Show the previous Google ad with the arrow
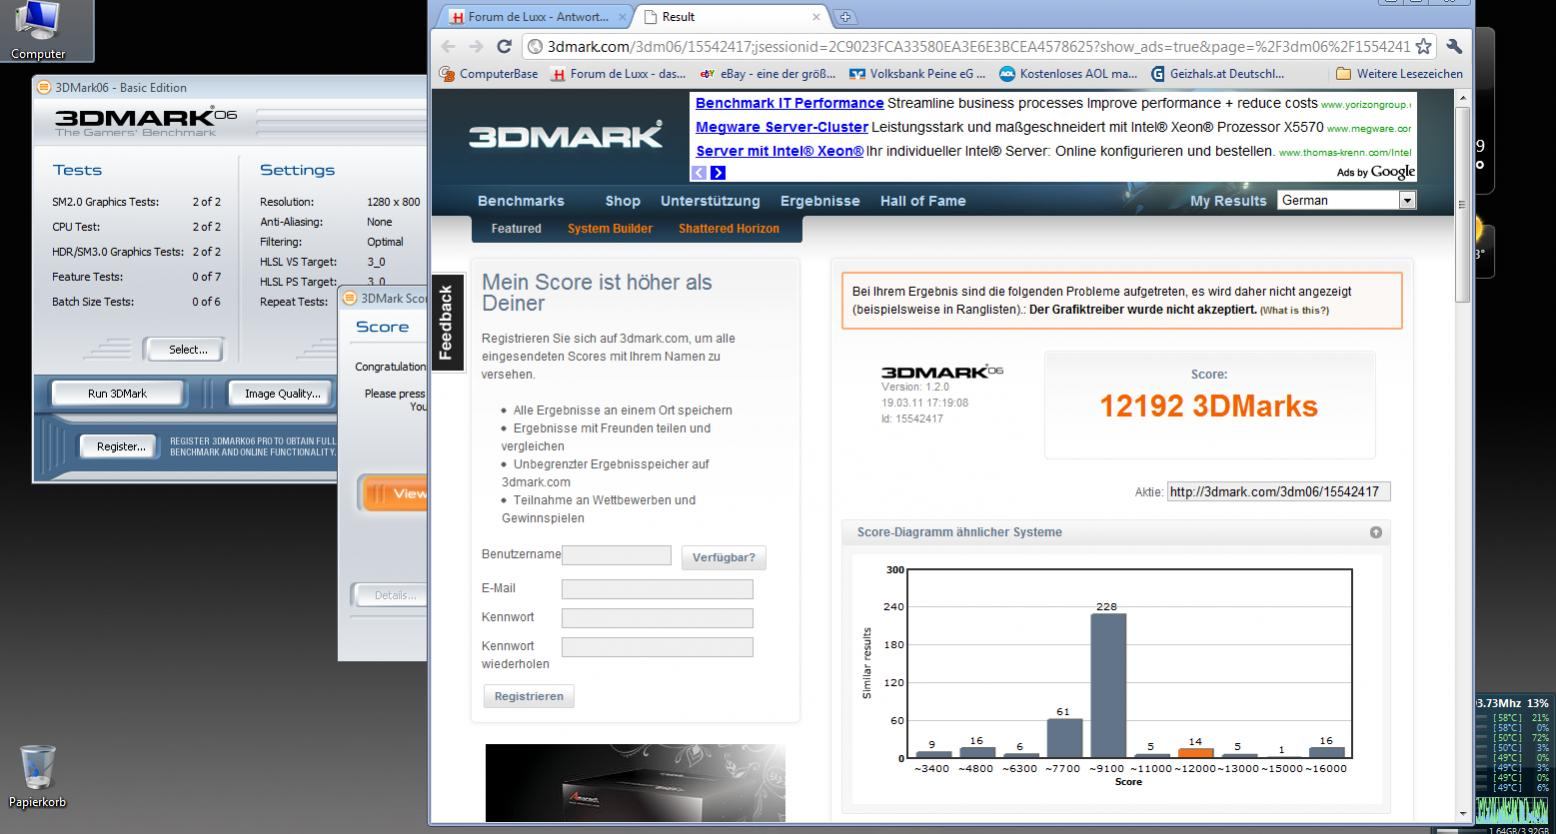 [x=699, y=173]
